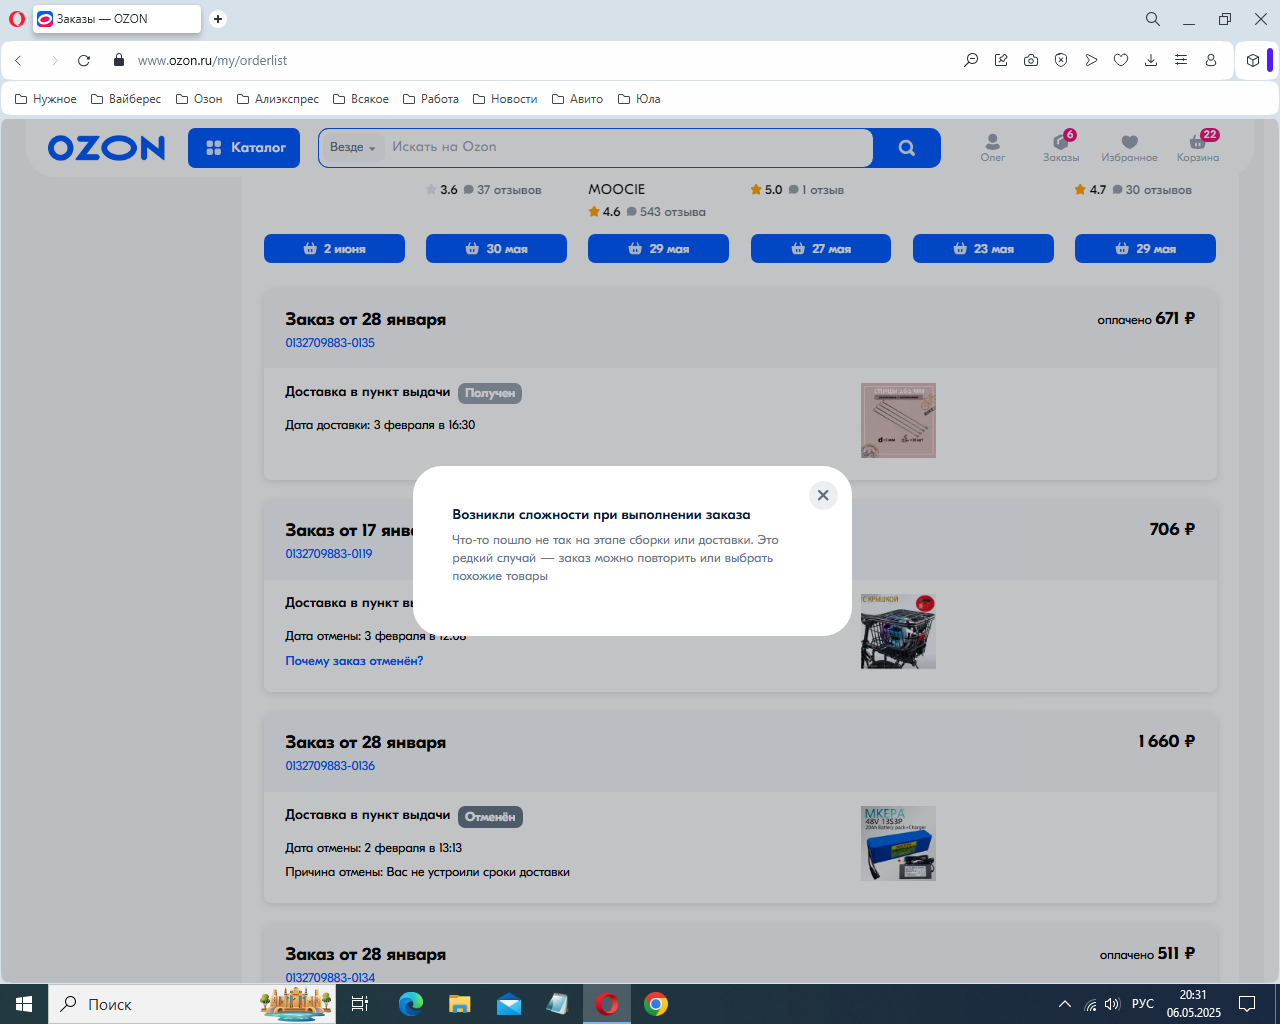Viewport: 1280px width, 1024px height.
Task: Open the Олег profile icon
Action: point(992,147)
